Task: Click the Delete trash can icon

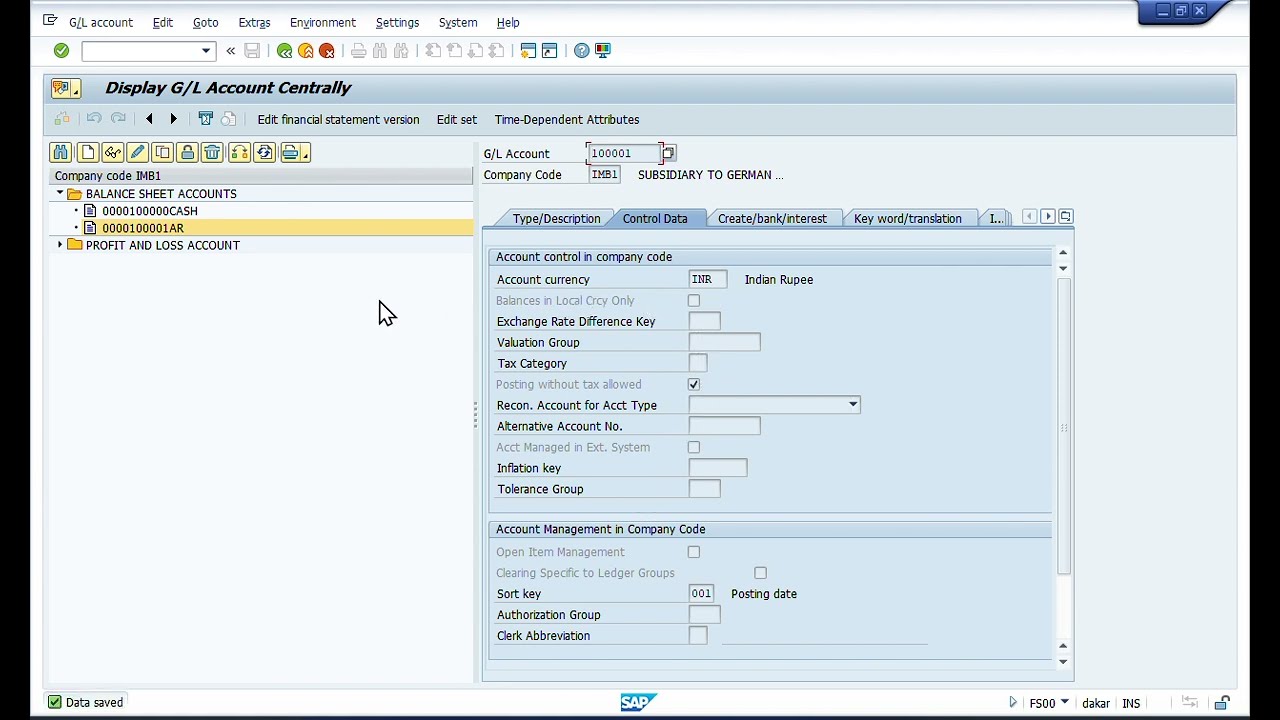Action: [x=212, y=153]
